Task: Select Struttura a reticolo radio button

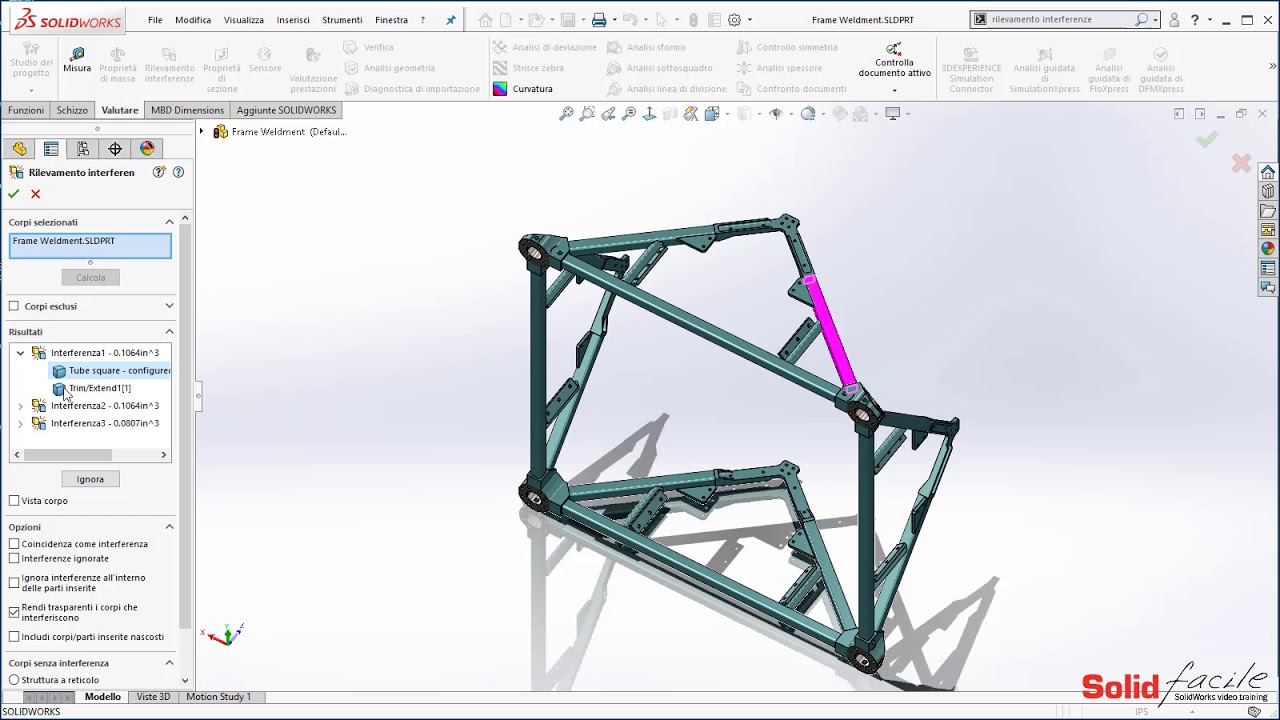Action: point(14,680)
